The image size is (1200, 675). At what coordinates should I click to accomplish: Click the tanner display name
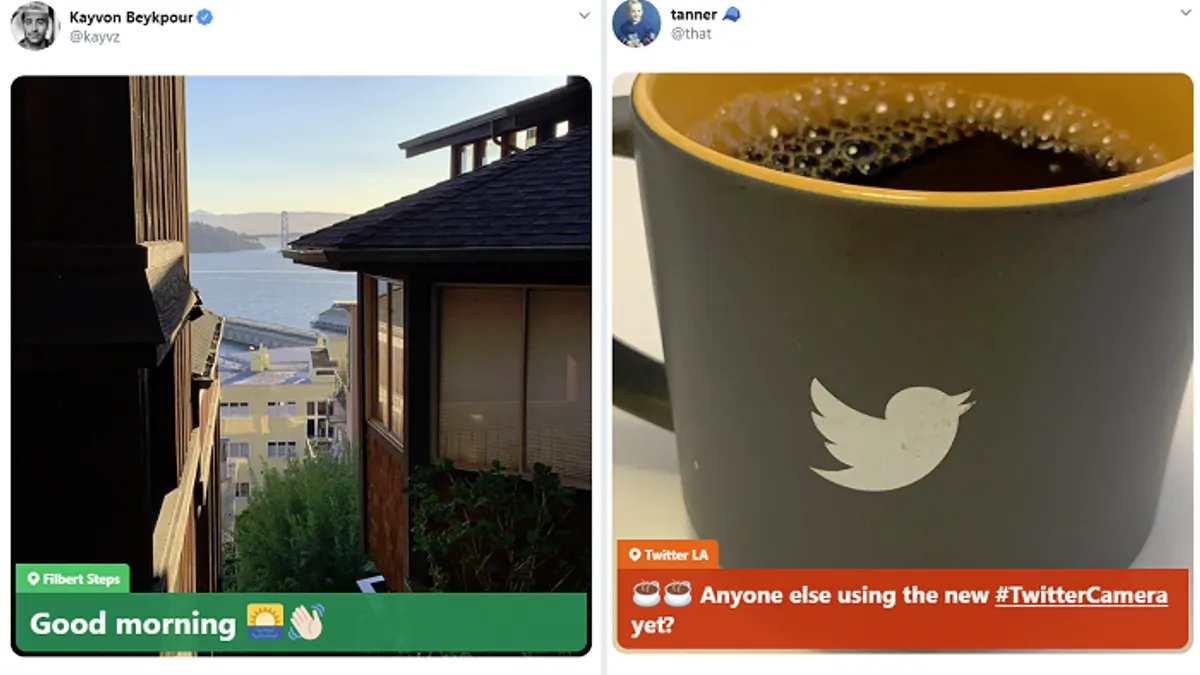tap(694, 14)
